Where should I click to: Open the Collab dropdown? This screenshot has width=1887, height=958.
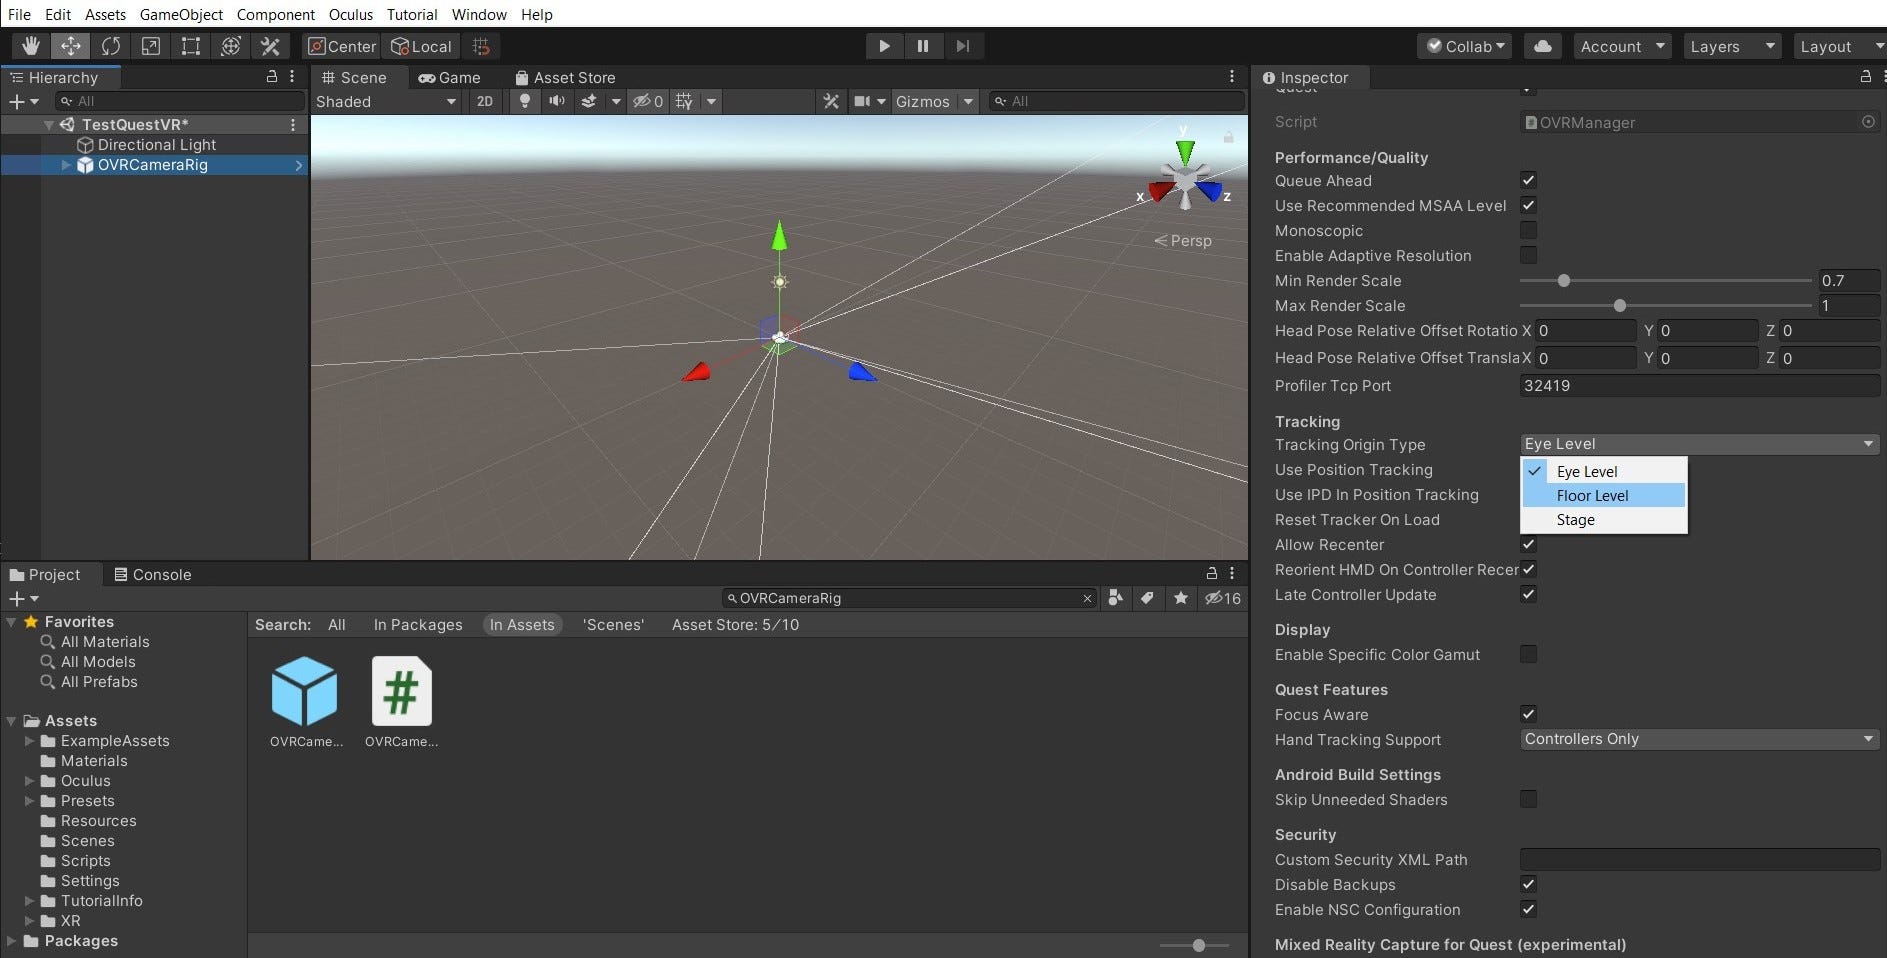1465,46
